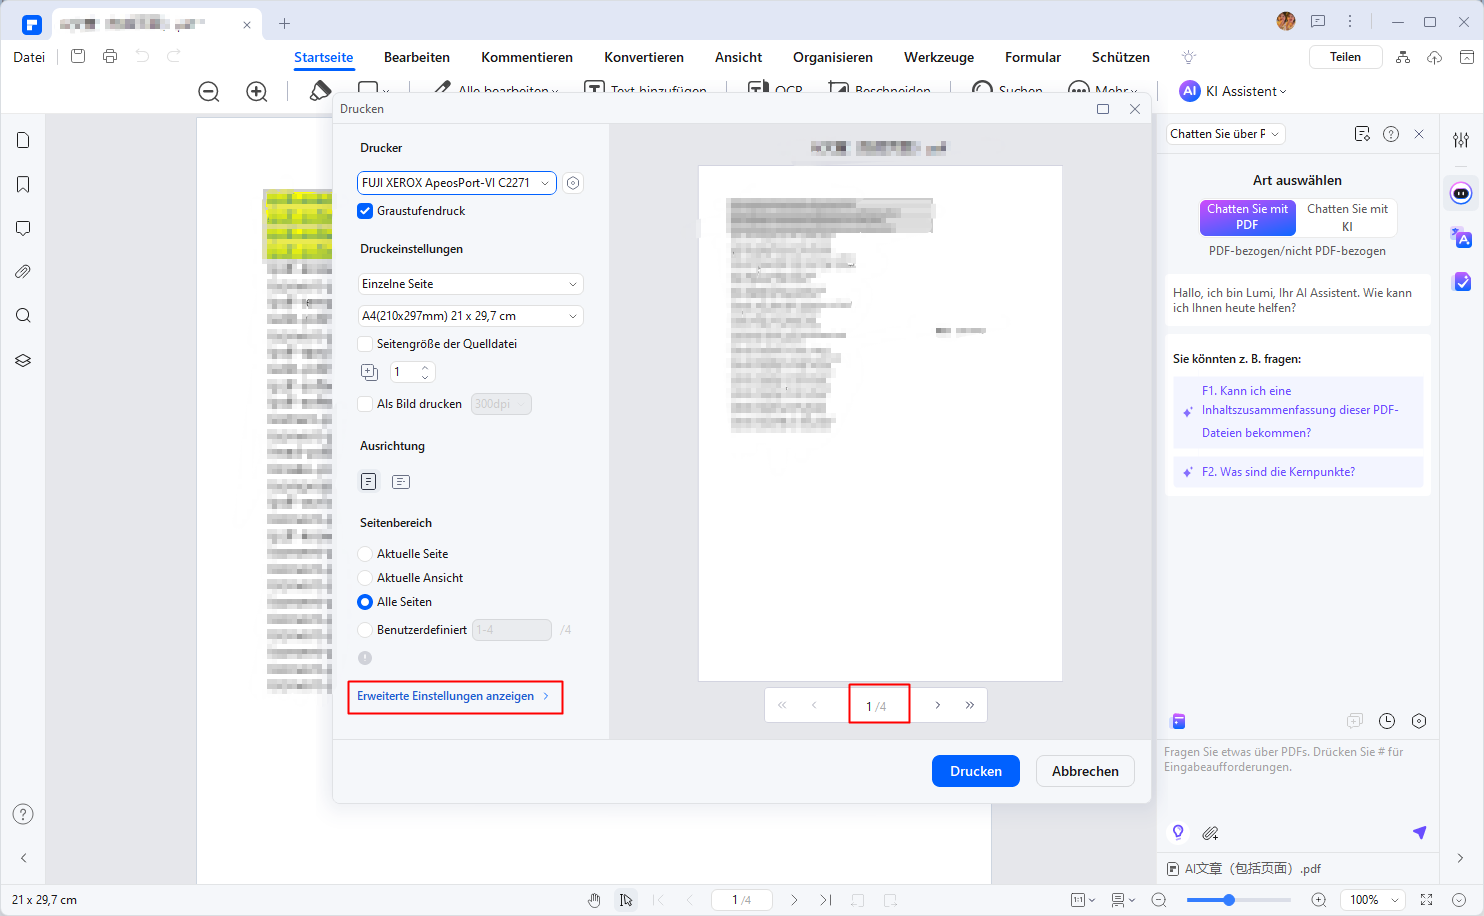Screen dimensions: 1484x916
Task: Open the comments sidebar panel
Action: [23, 228]
